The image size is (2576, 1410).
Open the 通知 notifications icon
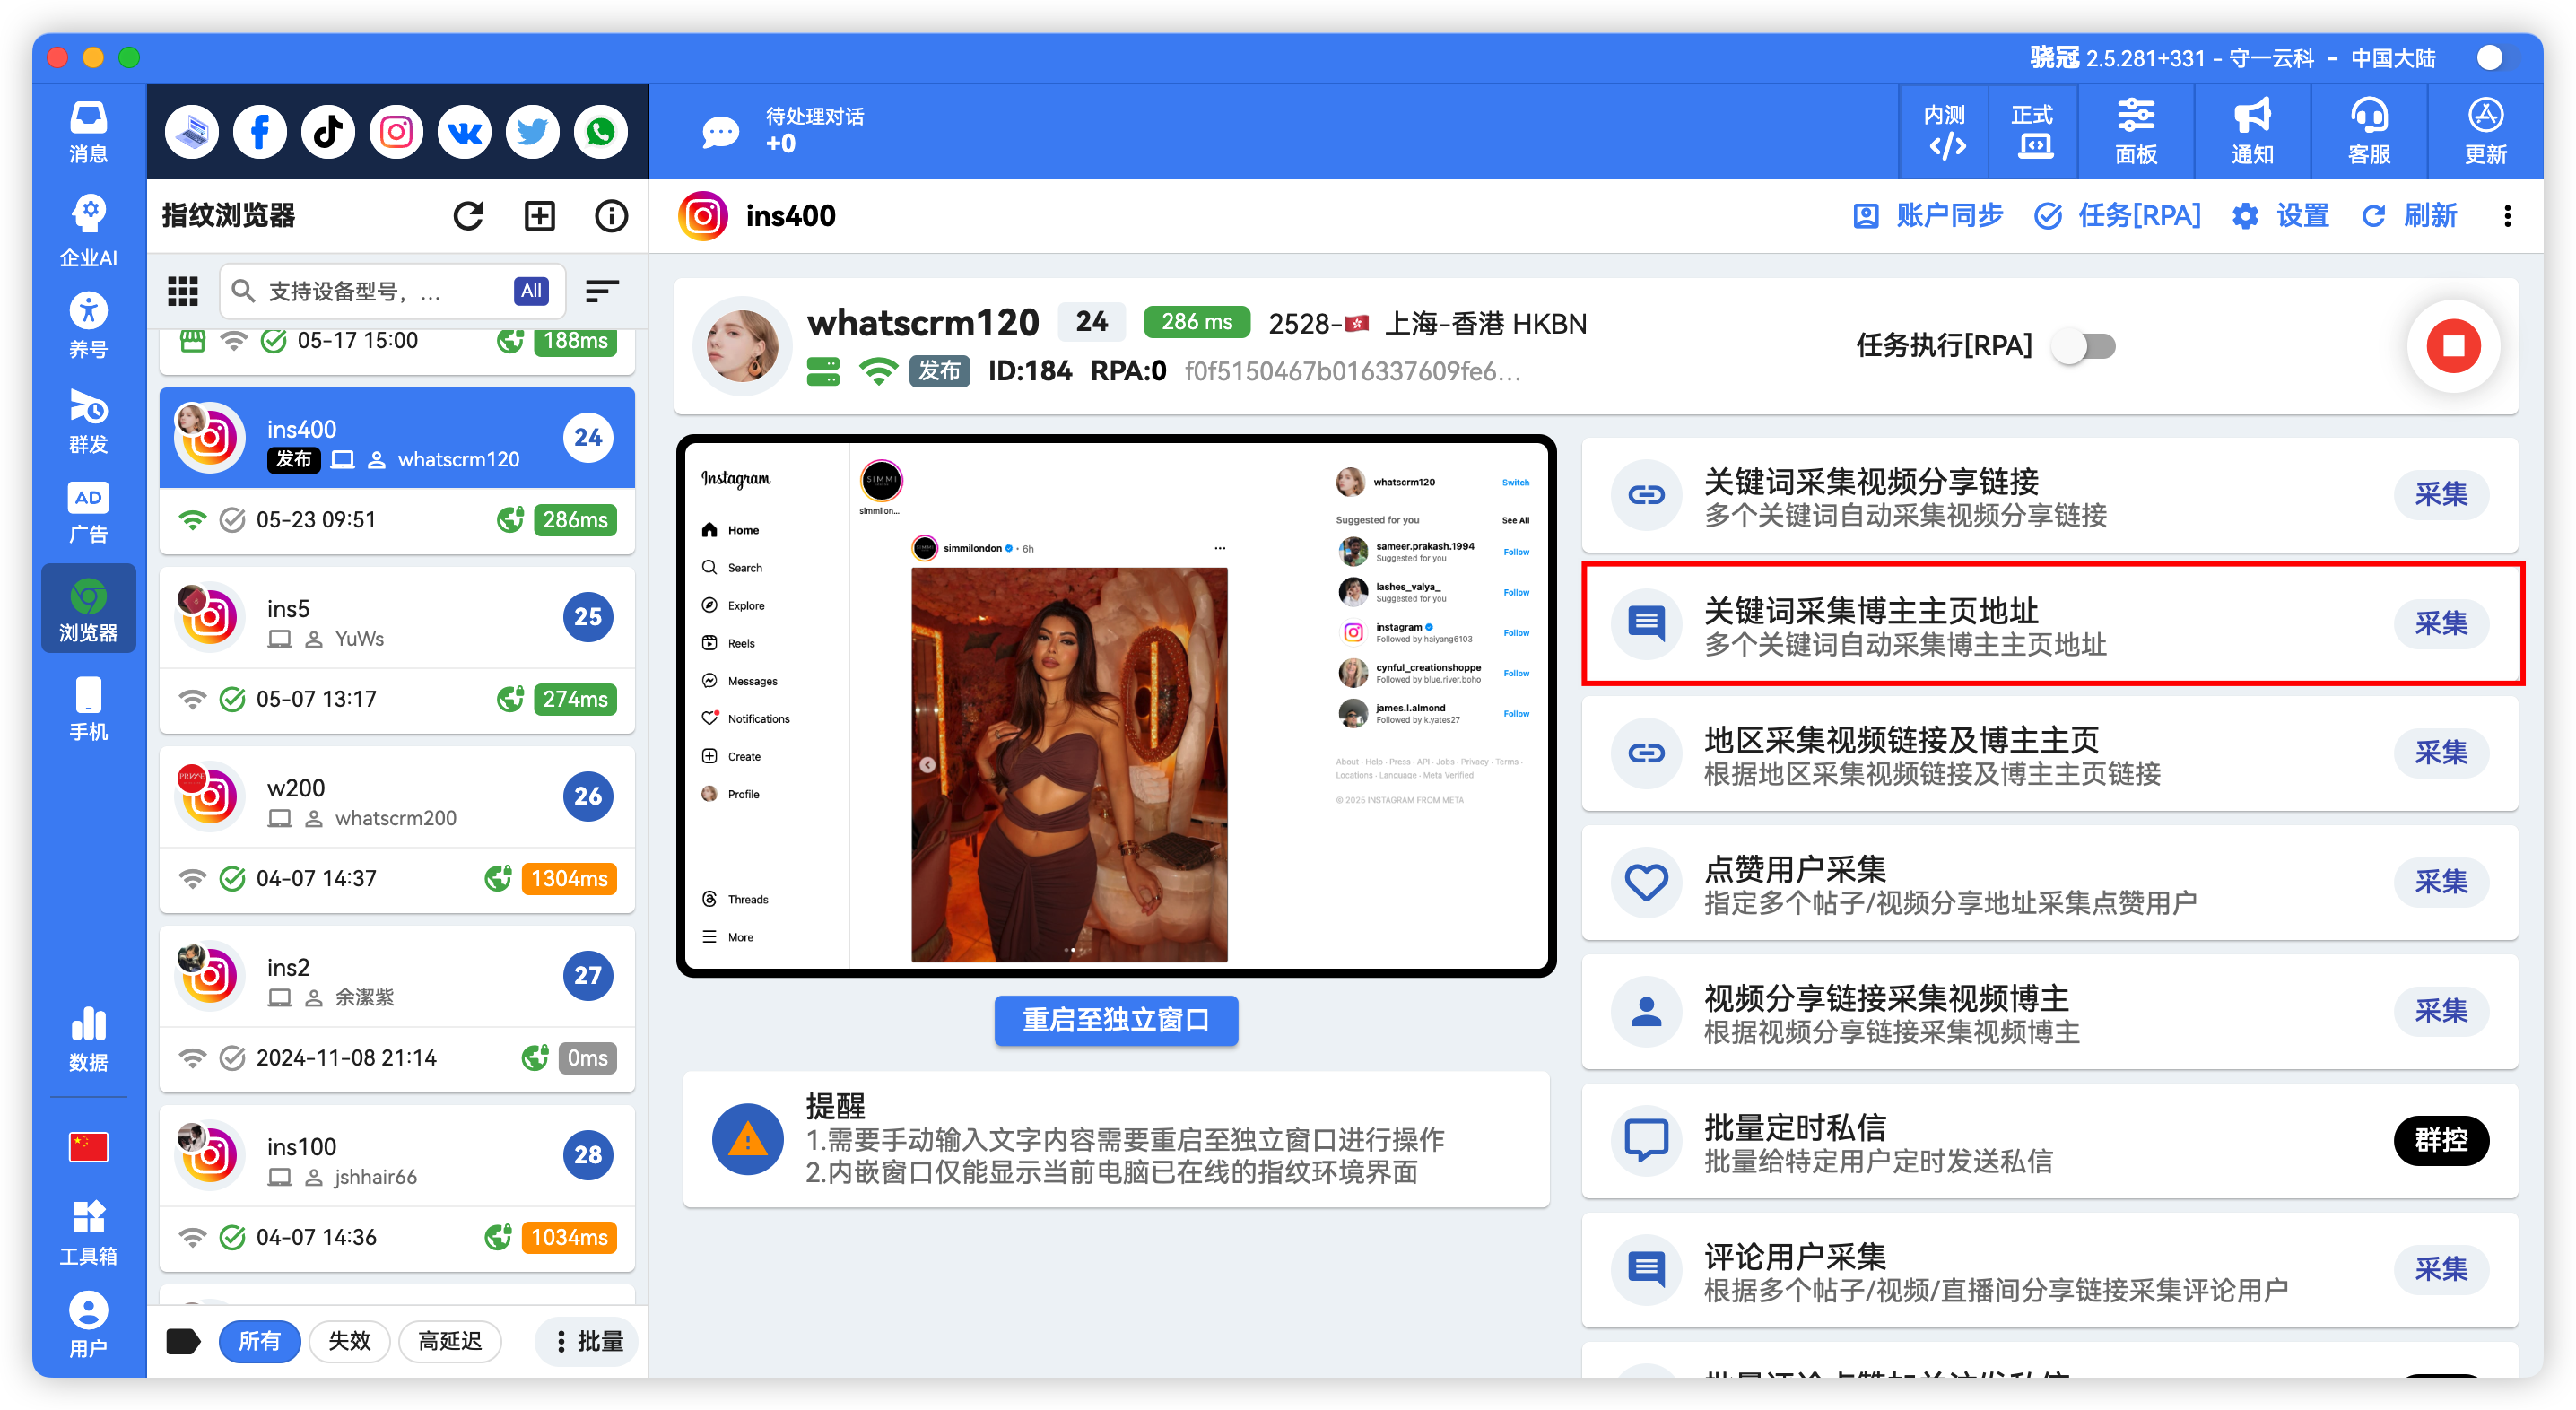click(x=2252, y=131)
